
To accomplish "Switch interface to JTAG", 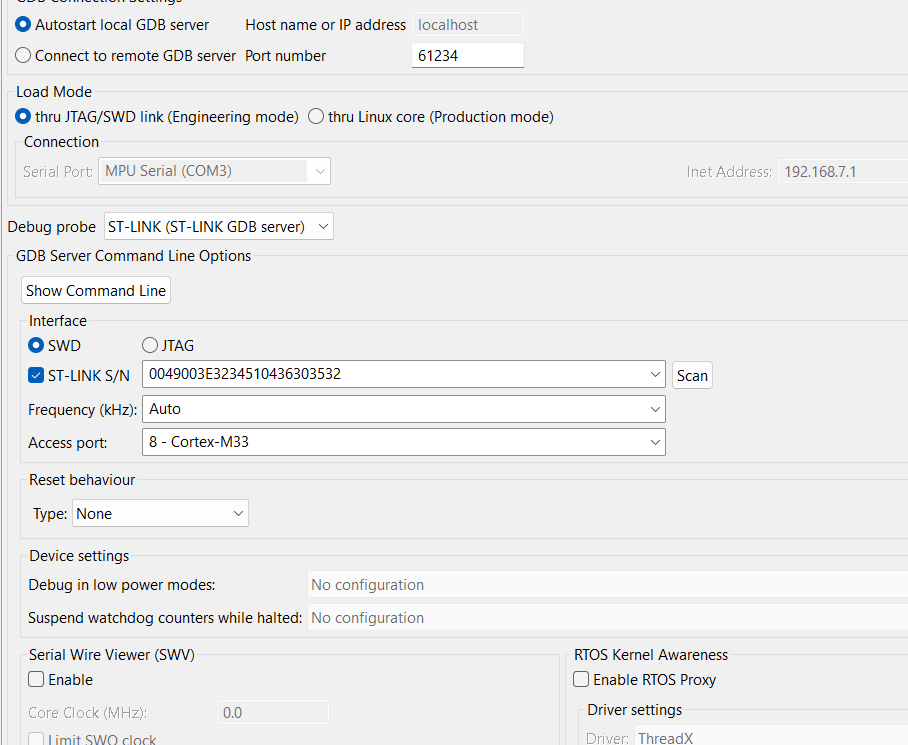I will [150, 346].
